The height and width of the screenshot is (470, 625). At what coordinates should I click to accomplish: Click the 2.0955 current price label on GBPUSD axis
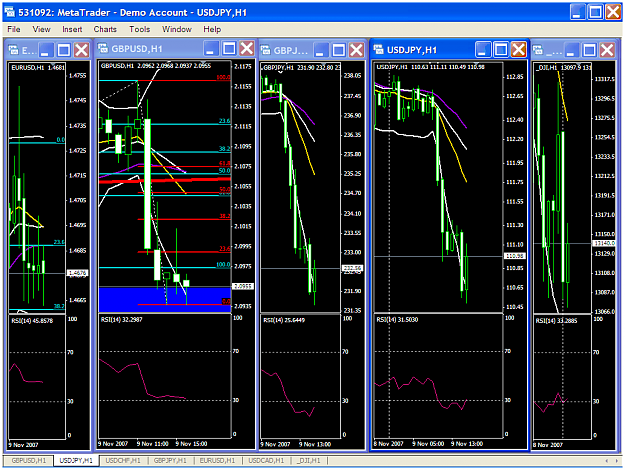242,286
